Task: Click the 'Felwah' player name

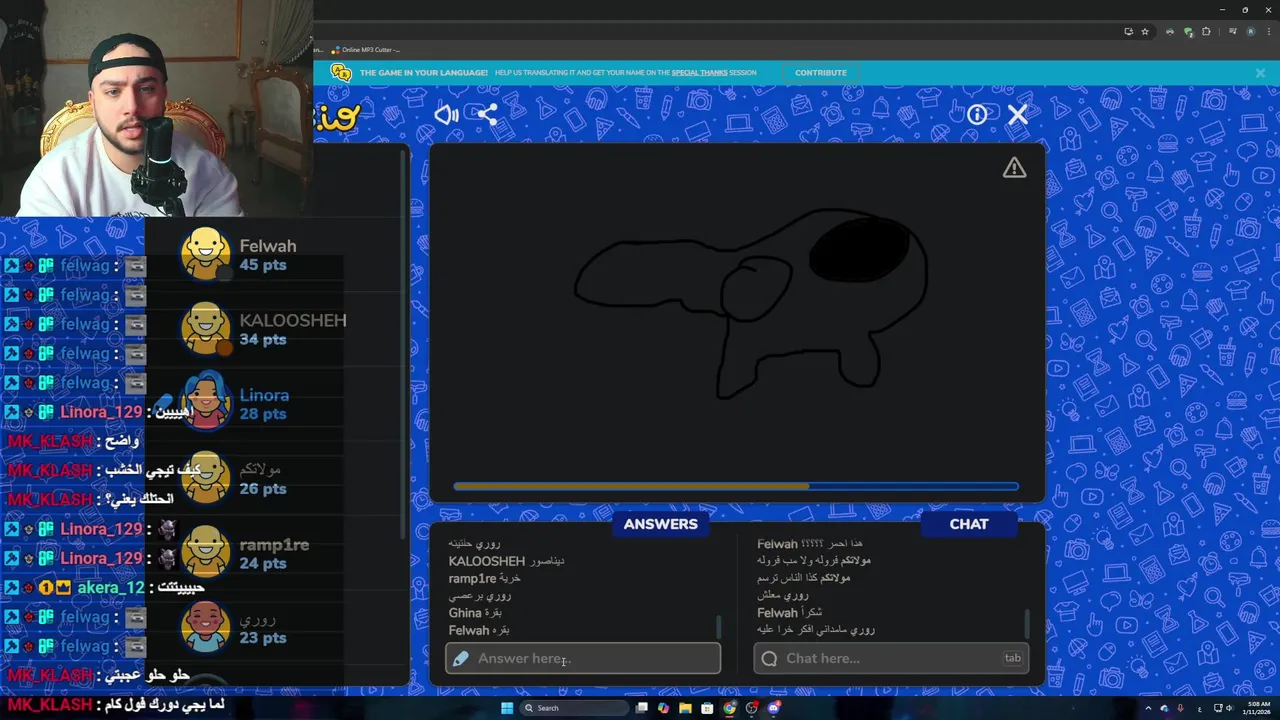Action: click(267, 246)
